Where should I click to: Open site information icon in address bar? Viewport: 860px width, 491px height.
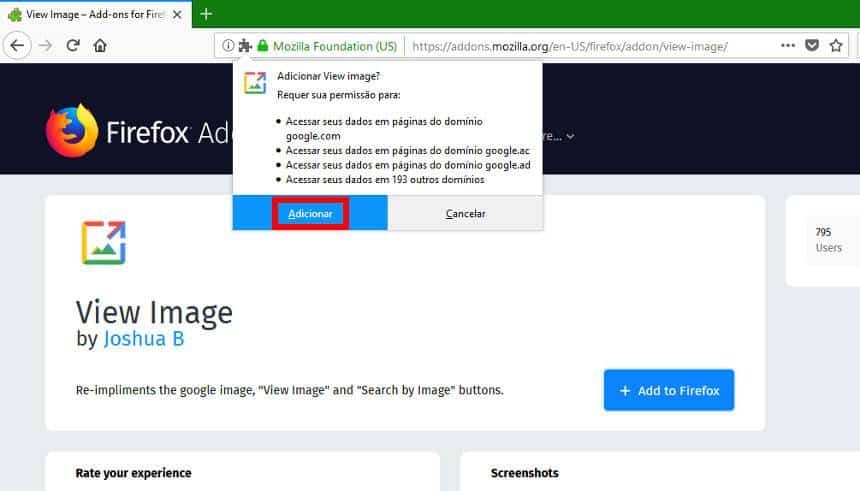pyautogui.click(x=228, y=45)
